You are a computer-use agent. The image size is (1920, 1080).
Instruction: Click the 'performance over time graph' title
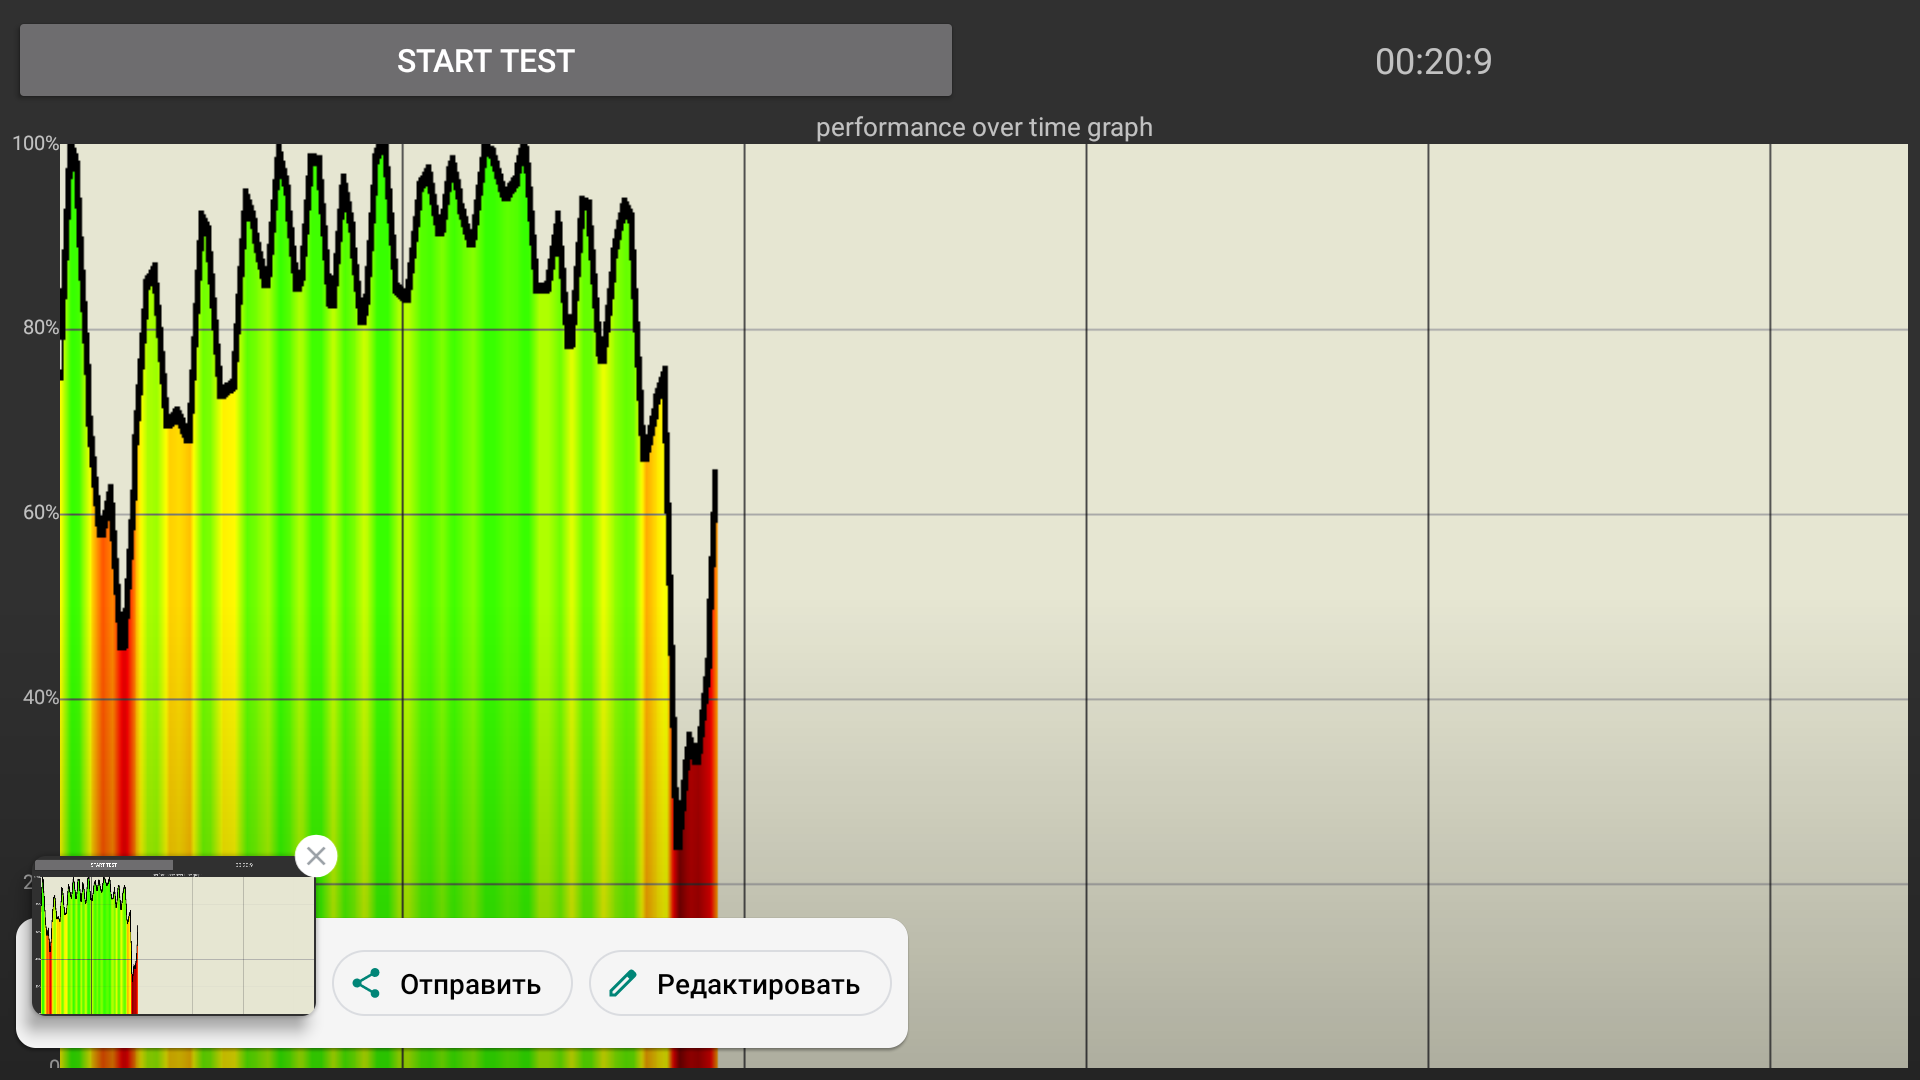point(984,127)
